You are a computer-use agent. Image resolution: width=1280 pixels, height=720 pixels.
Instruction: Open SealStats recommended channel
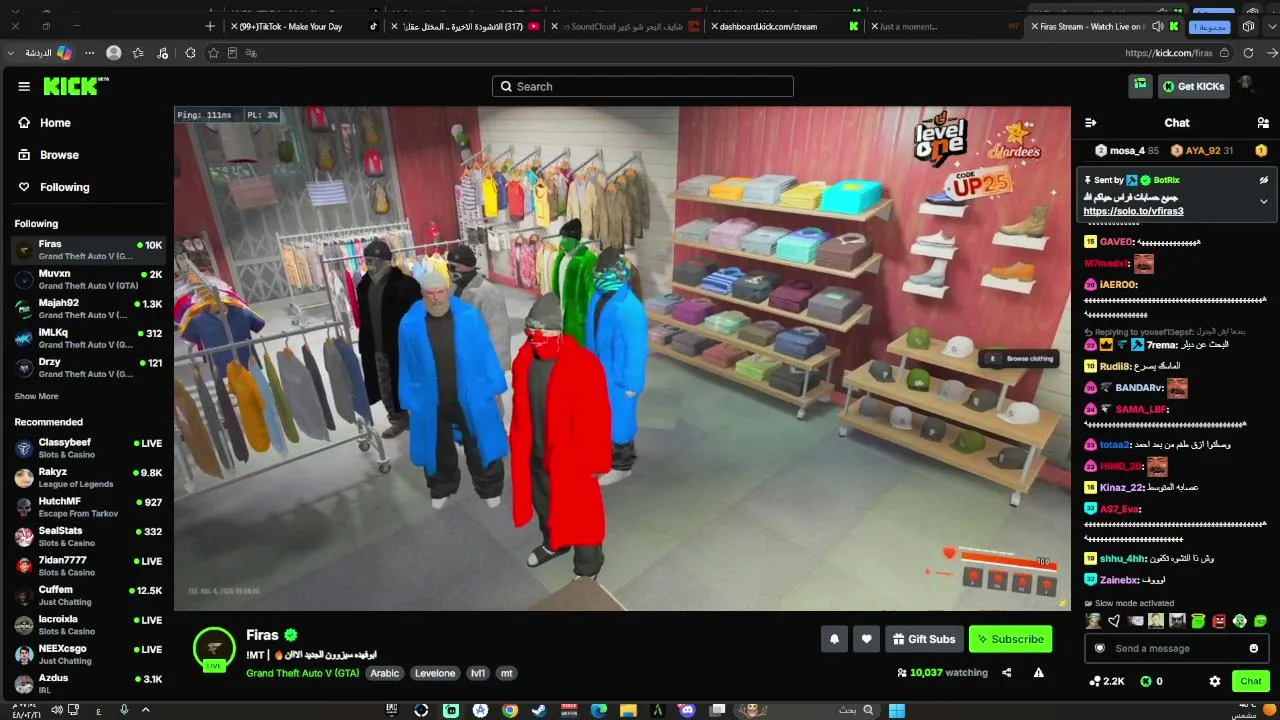(88, 537)
